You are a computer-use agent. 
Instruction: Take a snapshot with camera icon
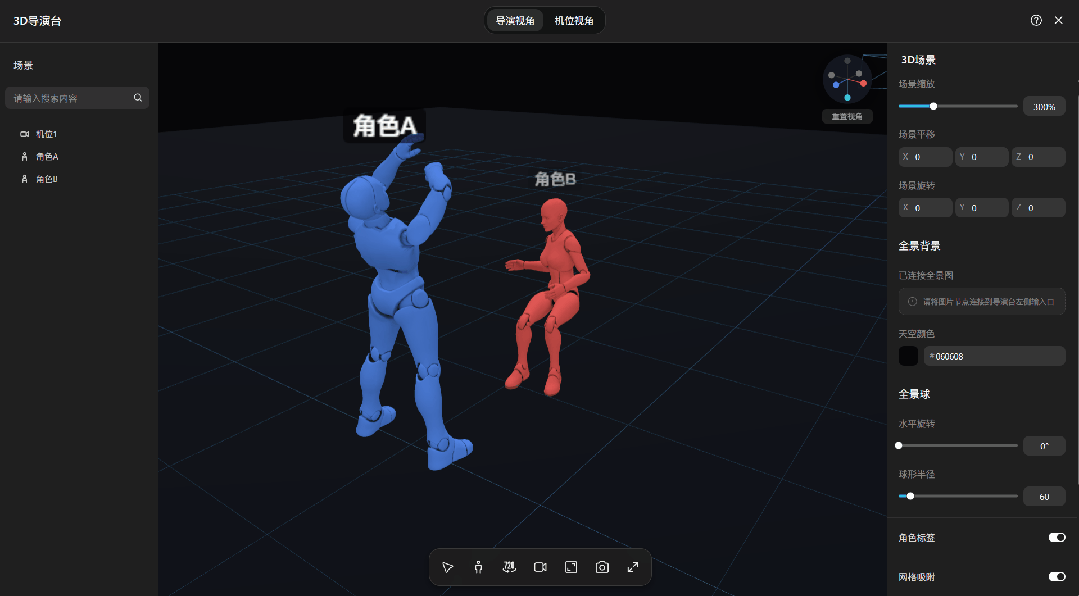point(602,567)
